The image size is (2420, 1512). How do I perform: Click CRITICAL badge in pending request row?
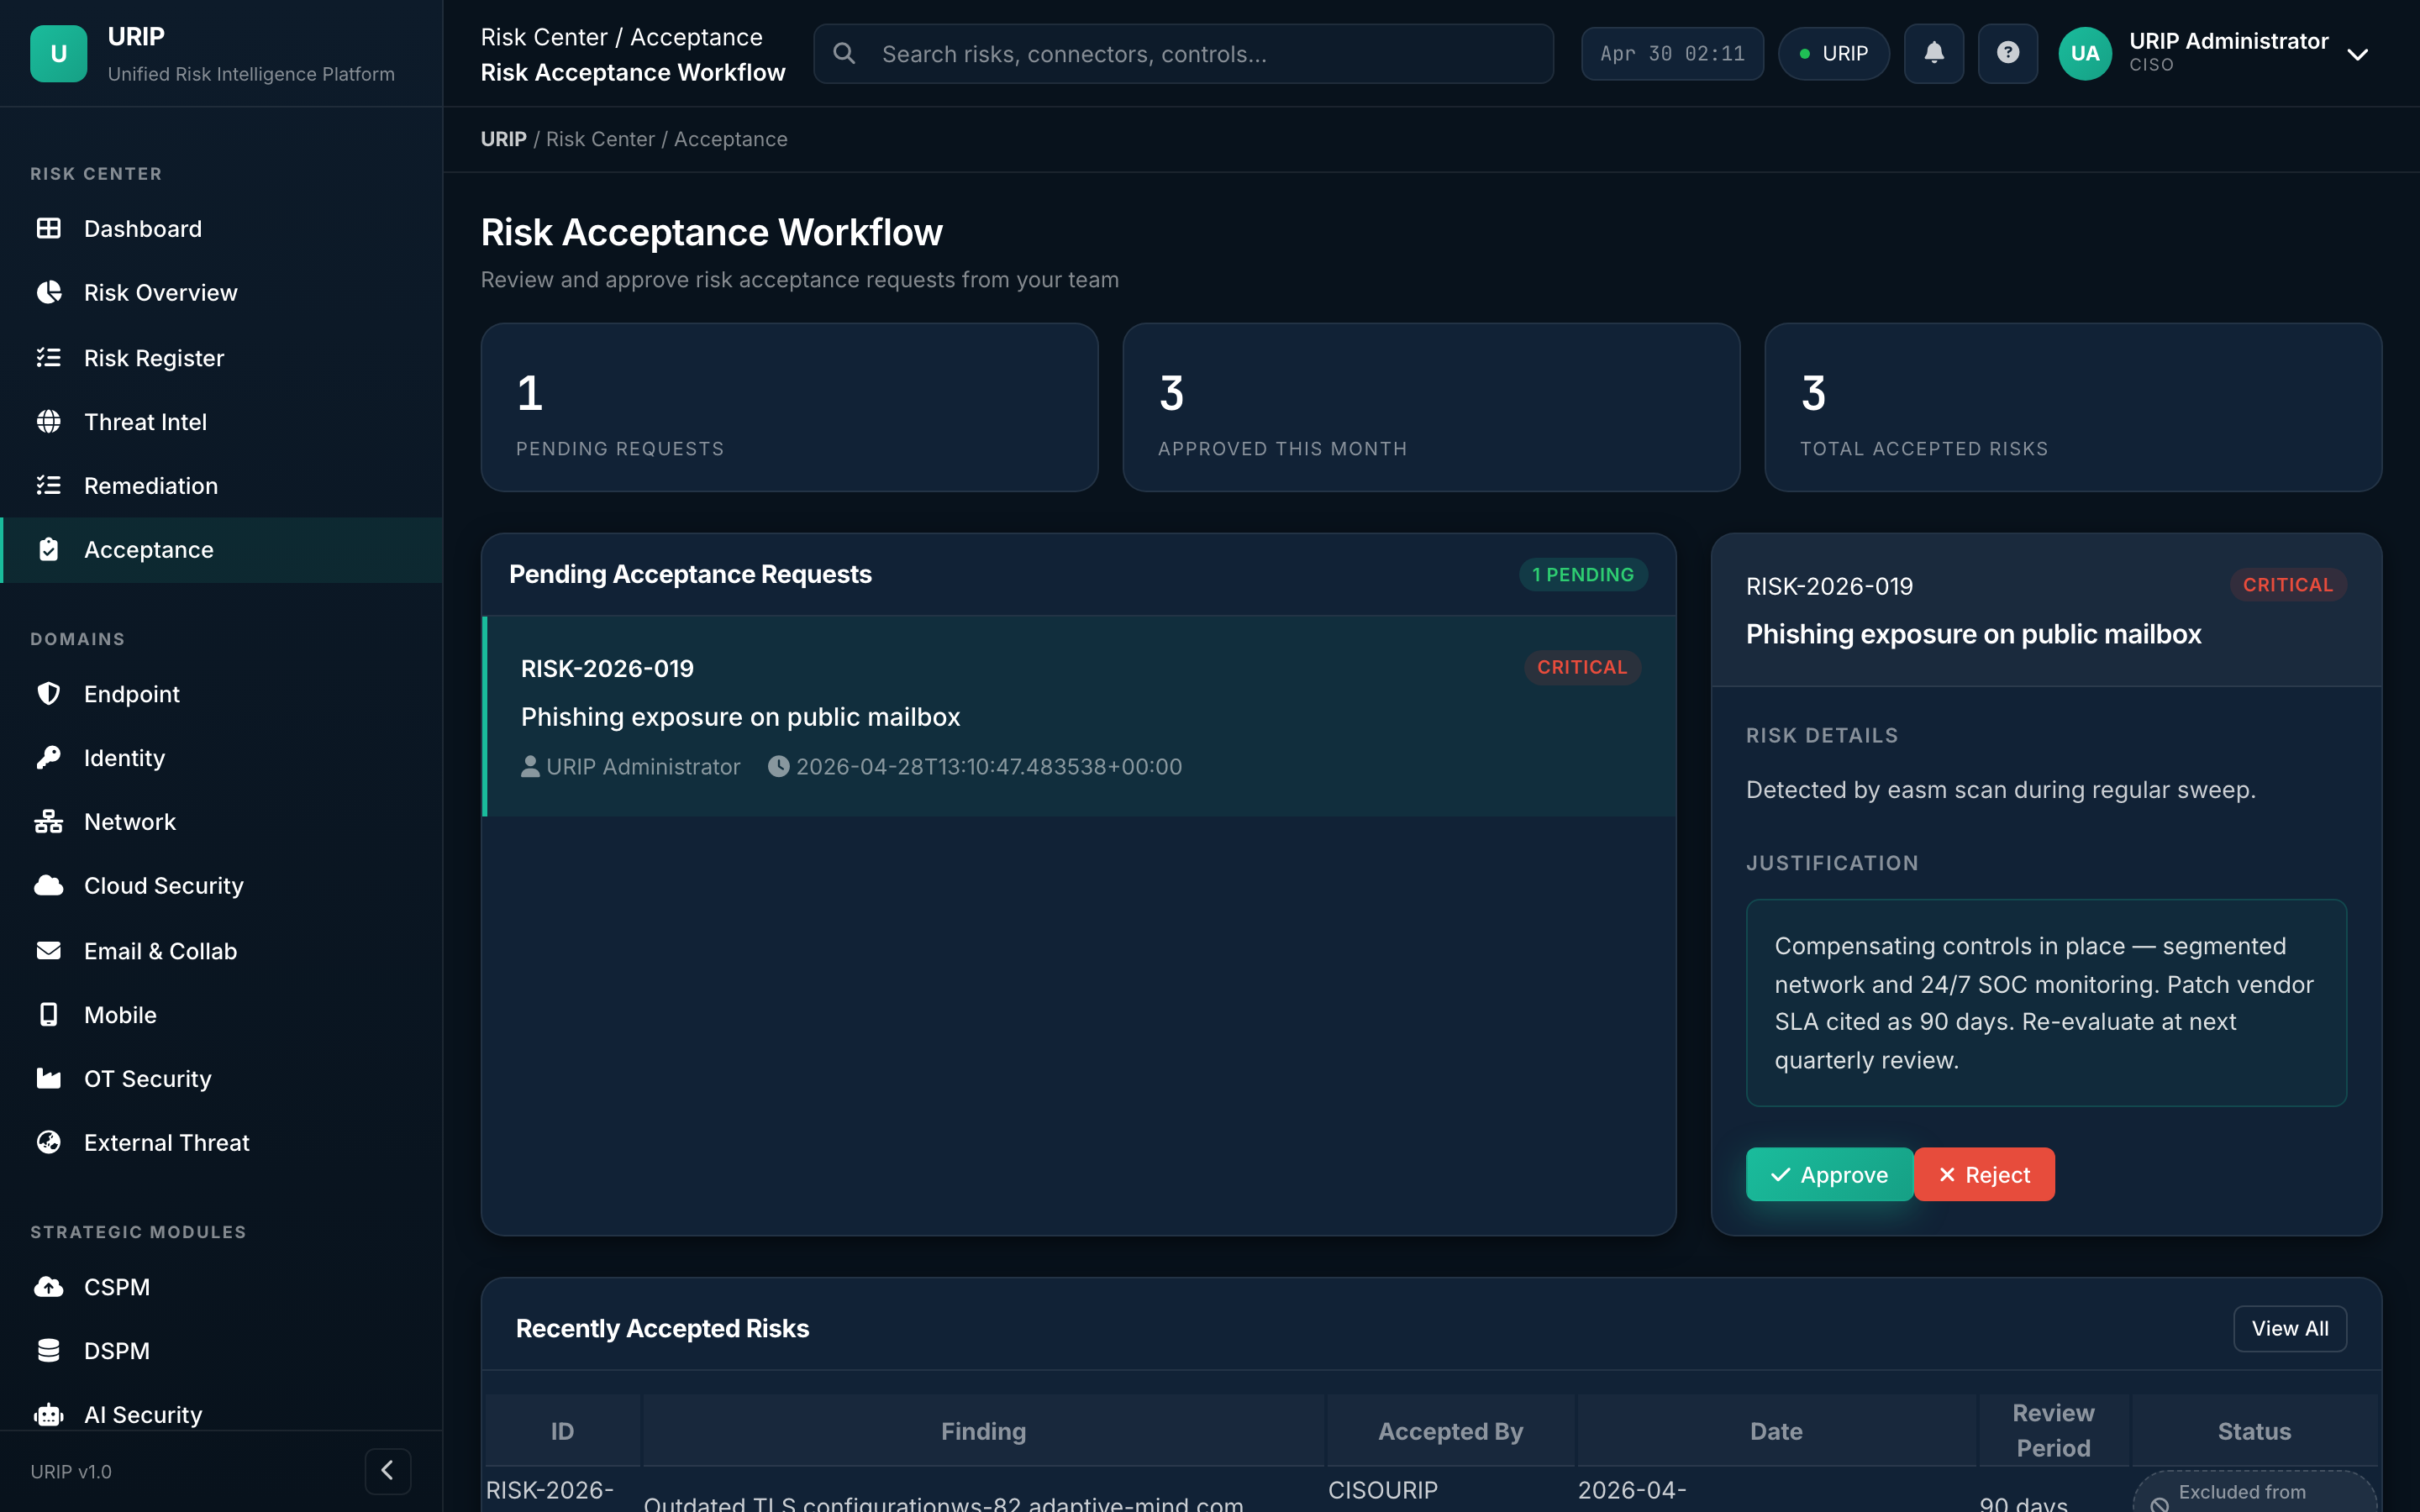[x=1582, y=667]
